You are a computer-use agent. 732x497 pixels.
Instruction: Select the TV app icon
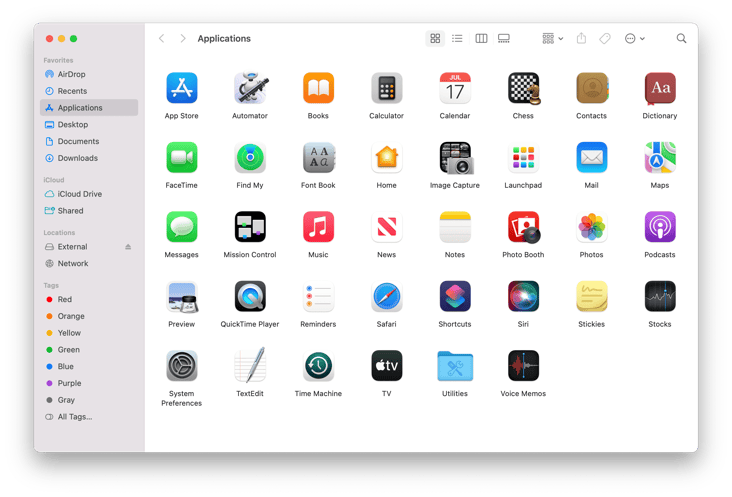[x=387, y=366]
